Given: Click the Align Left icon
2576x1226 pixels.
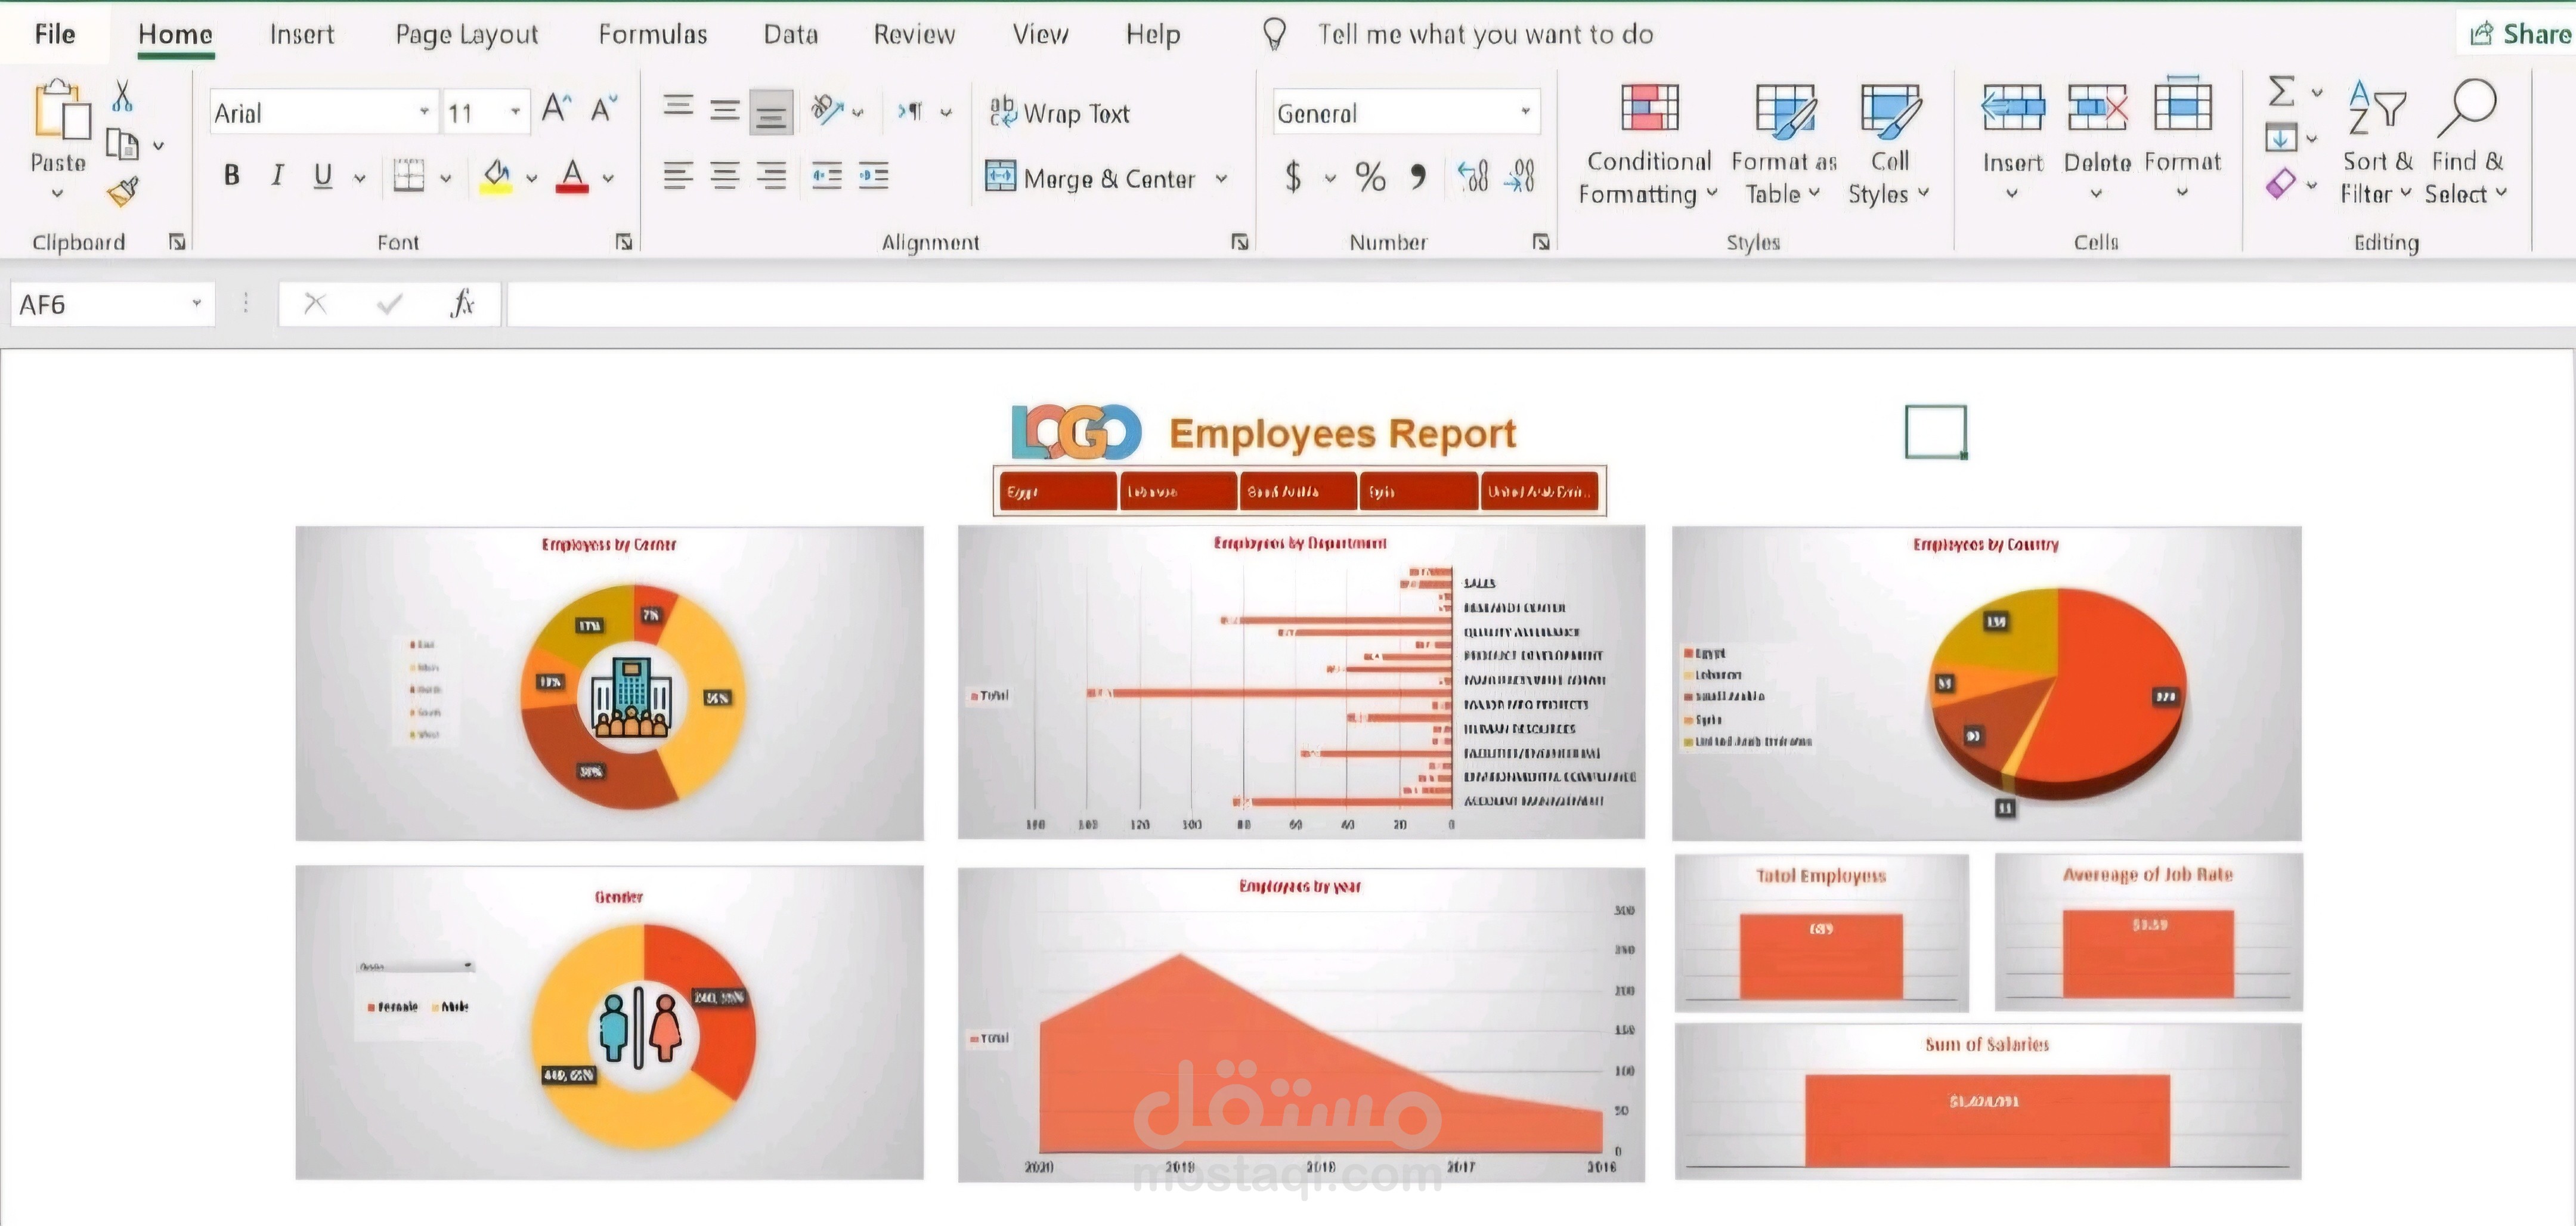Looking at the screenshot, I should coord(678,176).
